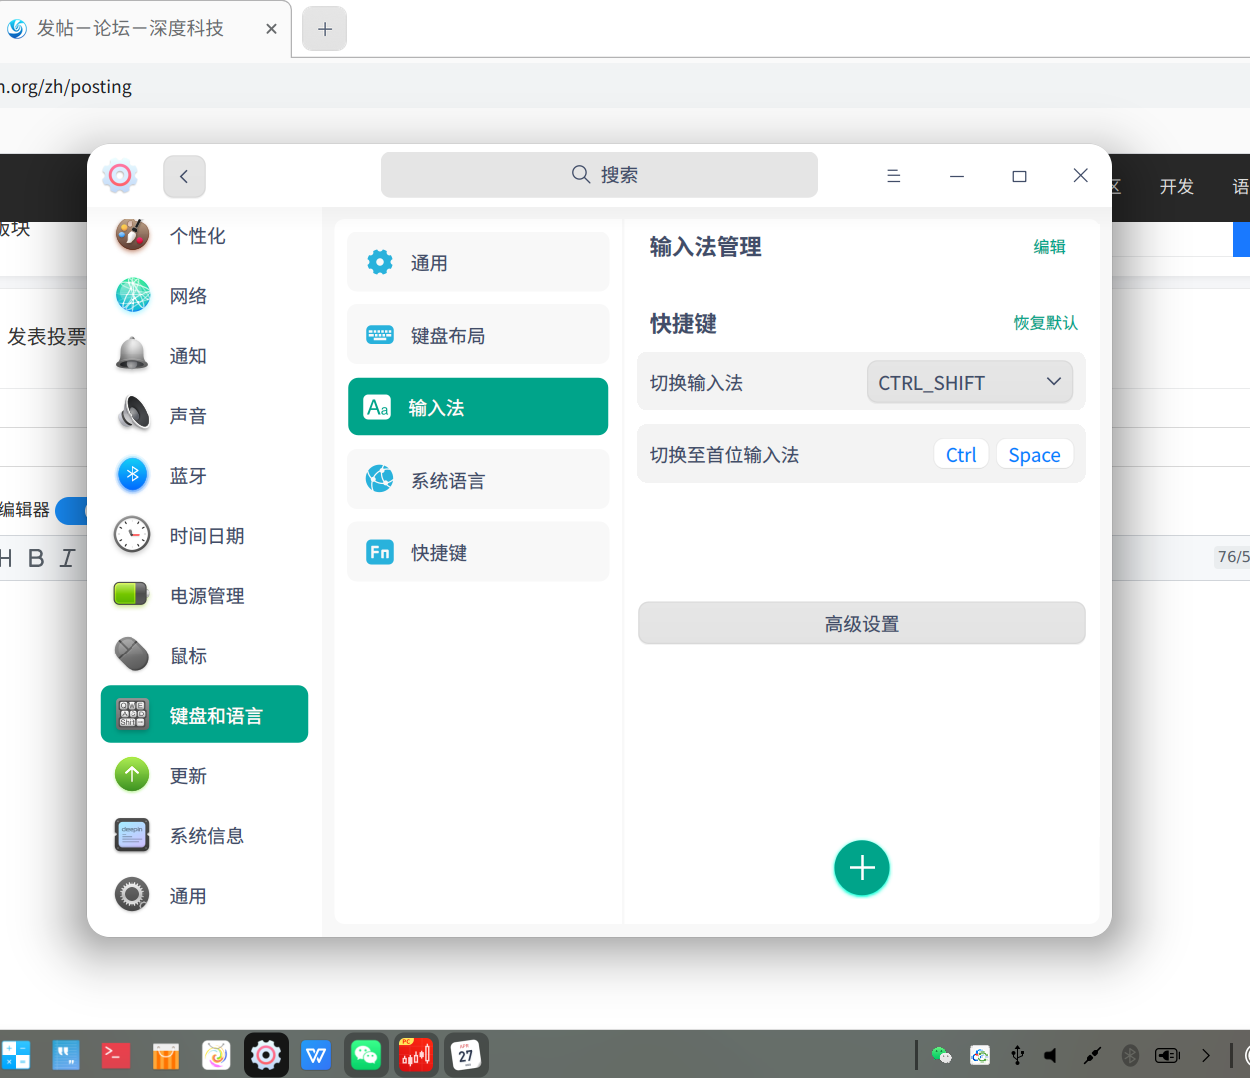
Task: Open 网络 (Network) settings
Action: coord(204,296)
